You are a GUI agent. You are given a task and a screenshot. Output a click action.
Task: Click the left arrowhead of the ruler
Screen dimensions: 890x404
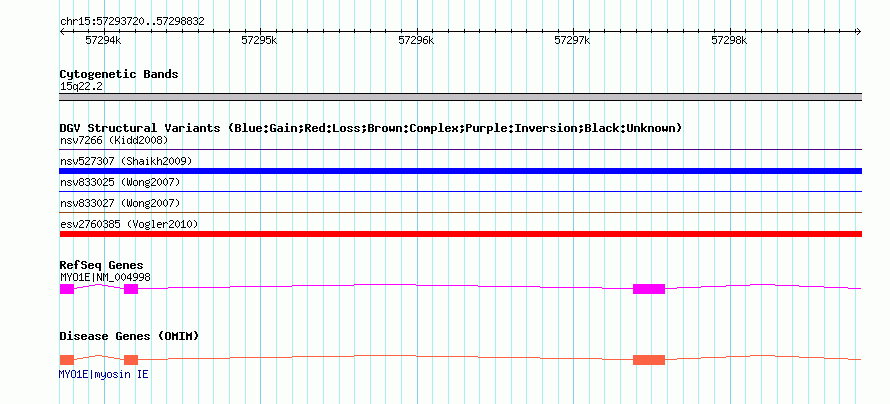pyautogui.click(x=62, y=31)
